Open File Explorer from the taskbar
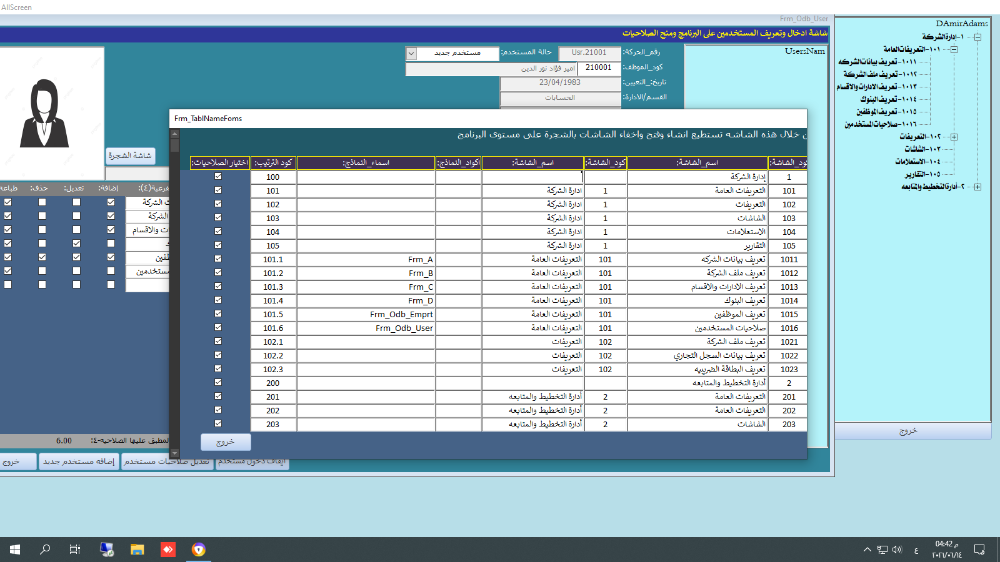1000x562 pixels. pyautogui.click(x=137, y=549)
